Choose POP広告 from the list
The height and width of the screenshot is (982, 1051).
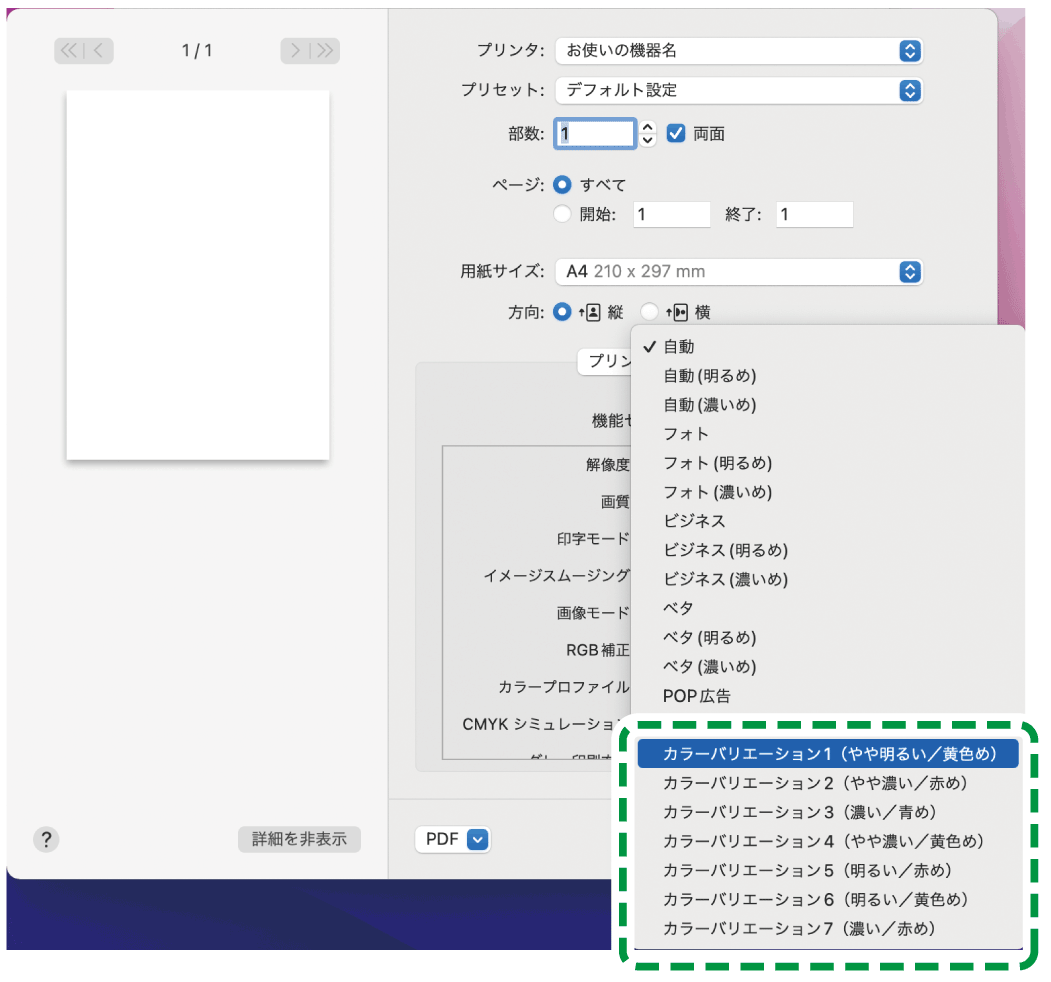coord(697,696)
